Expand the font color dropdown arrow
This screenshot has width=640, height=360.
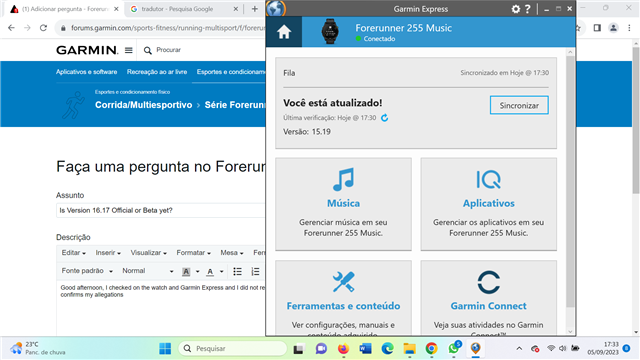coord(222,271)
